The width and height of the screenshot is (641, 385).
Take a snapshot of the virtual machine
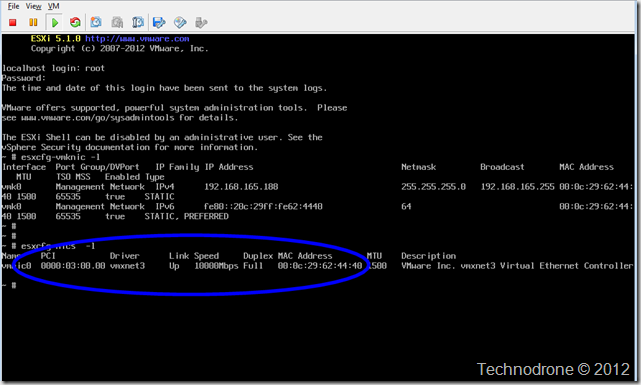(96, 22)
